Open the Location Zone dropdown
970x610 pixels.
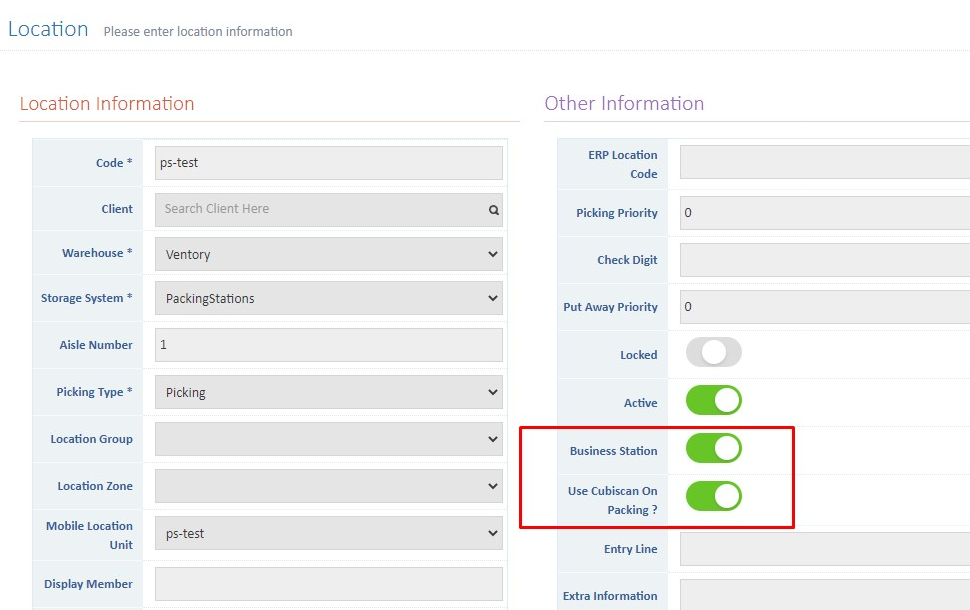click(328, 486)
